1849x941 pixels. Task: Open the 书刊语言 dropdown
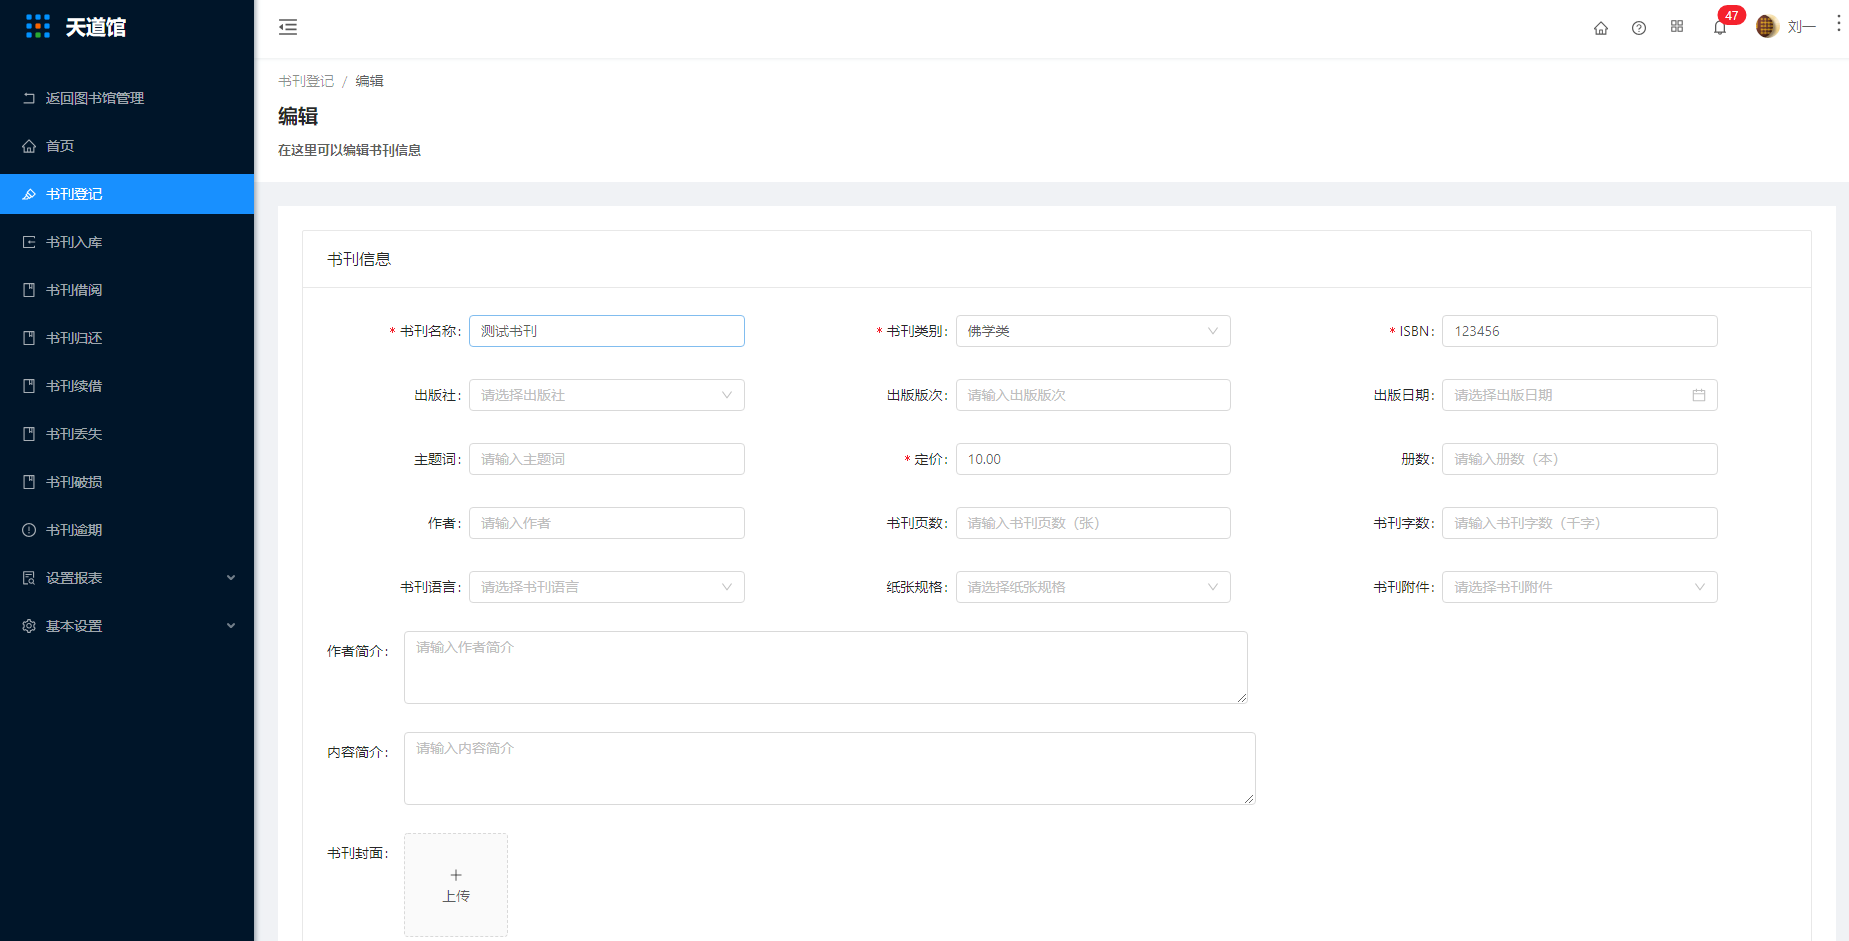(x=607, y=587)
